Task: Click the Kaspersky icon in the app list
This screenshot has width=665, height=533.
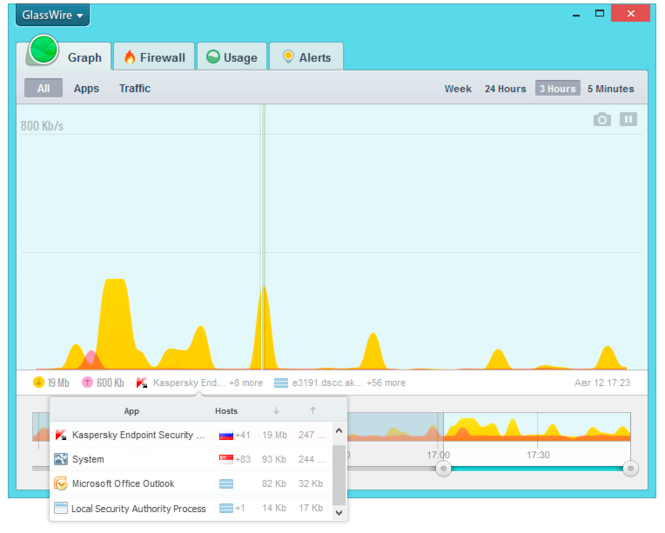Action: click(61, 435)
